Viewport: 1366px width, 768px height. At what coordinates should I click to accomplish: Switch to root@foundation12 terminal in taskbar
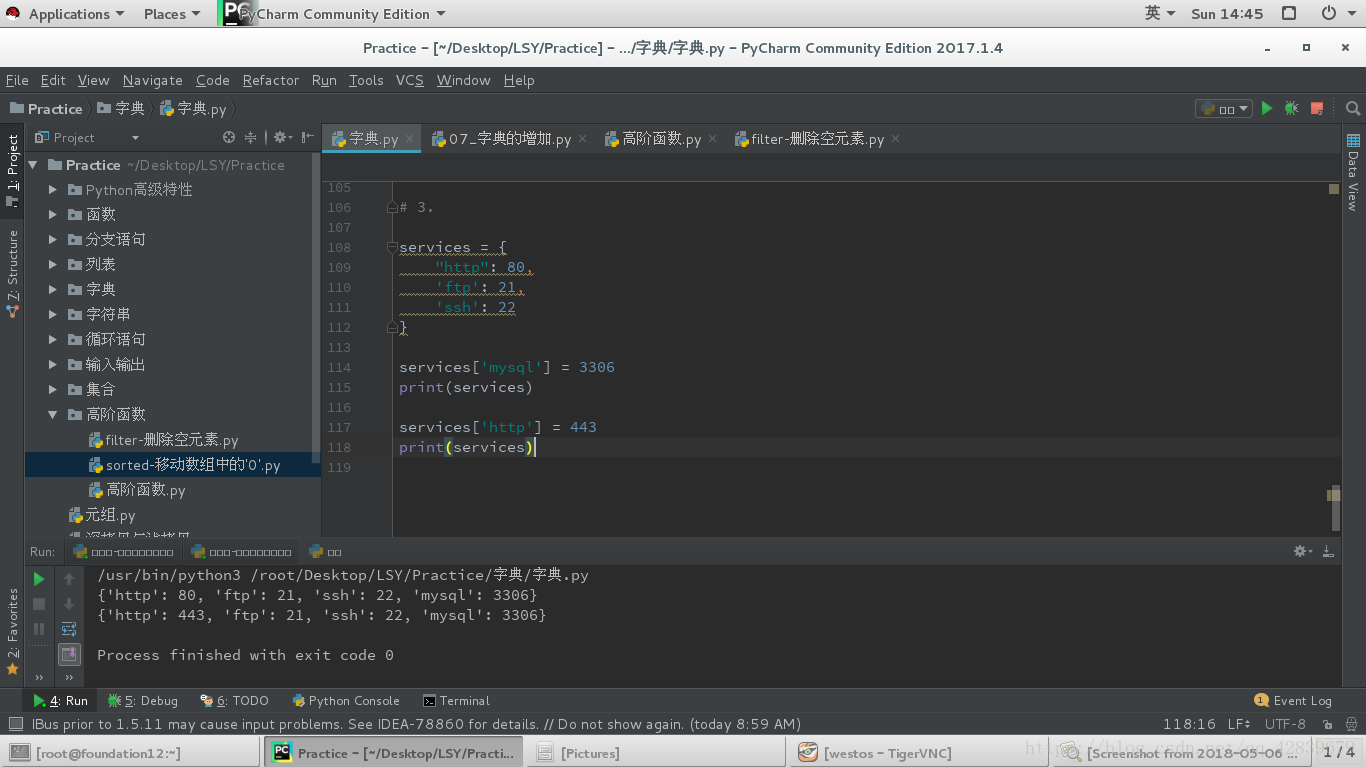(131, 753)
